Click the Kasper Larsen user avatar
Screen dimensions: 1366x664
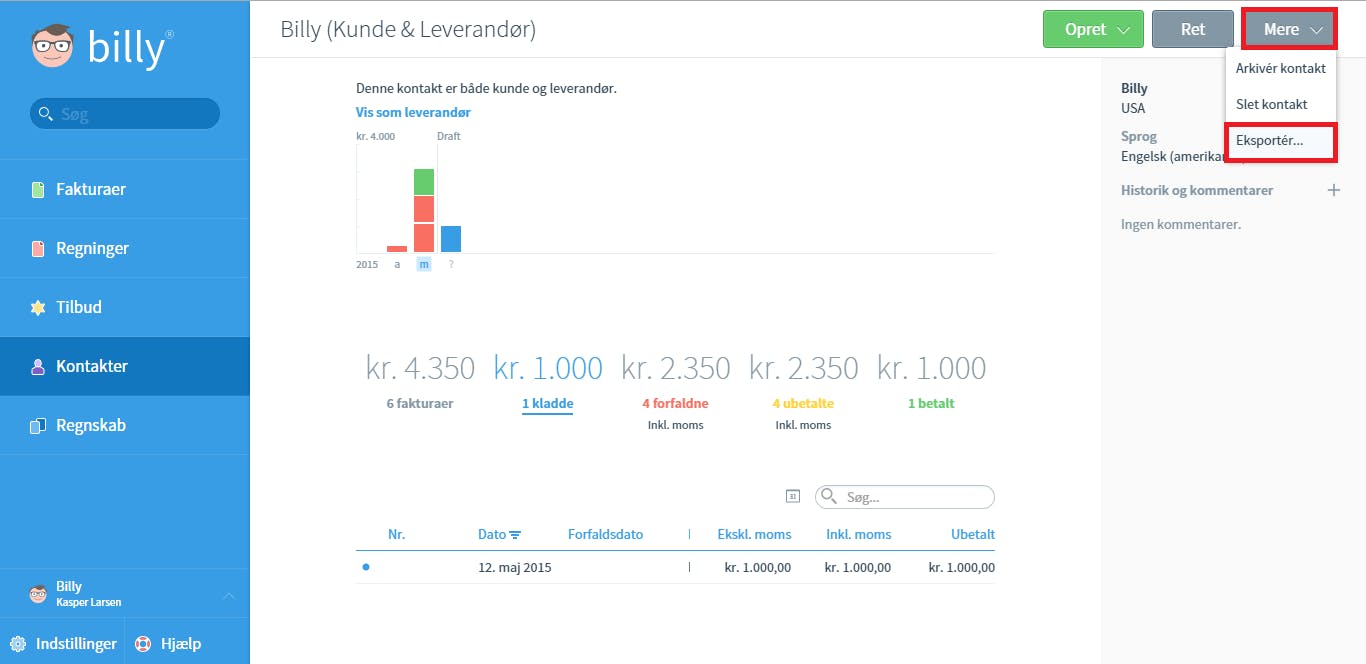[38, 594]
